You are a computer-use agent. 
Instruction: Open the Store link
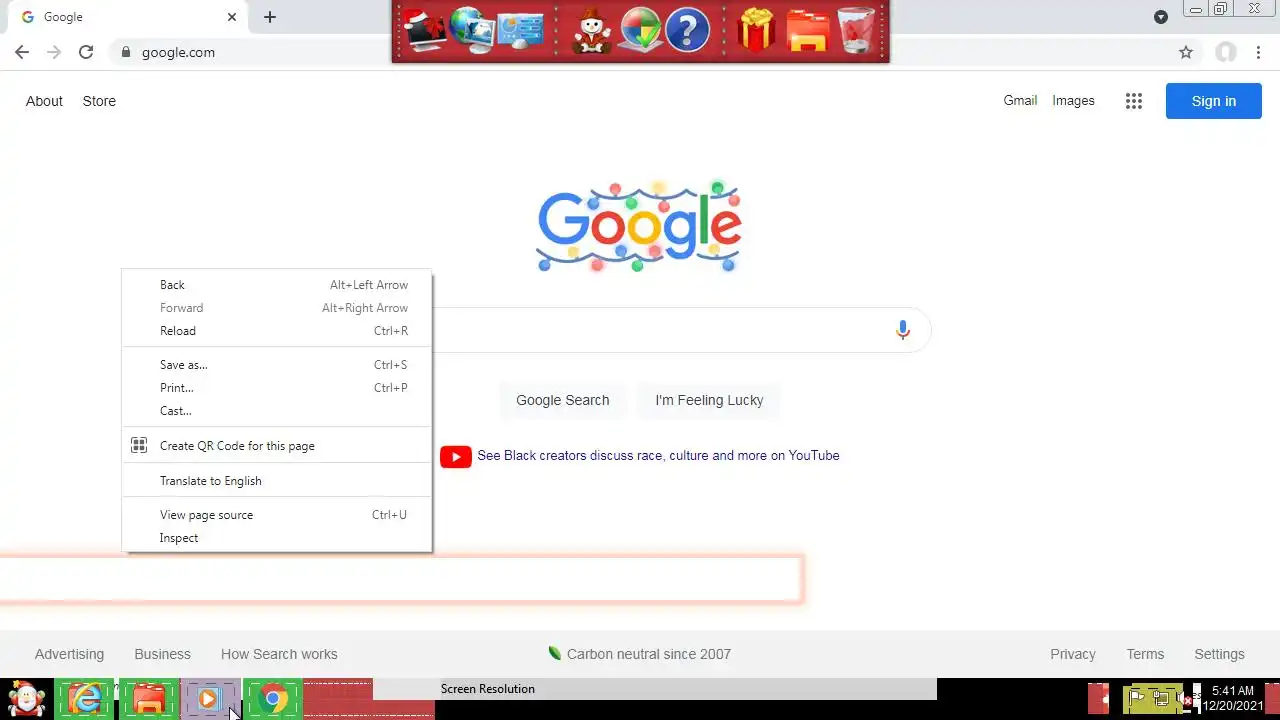[99, 101]
